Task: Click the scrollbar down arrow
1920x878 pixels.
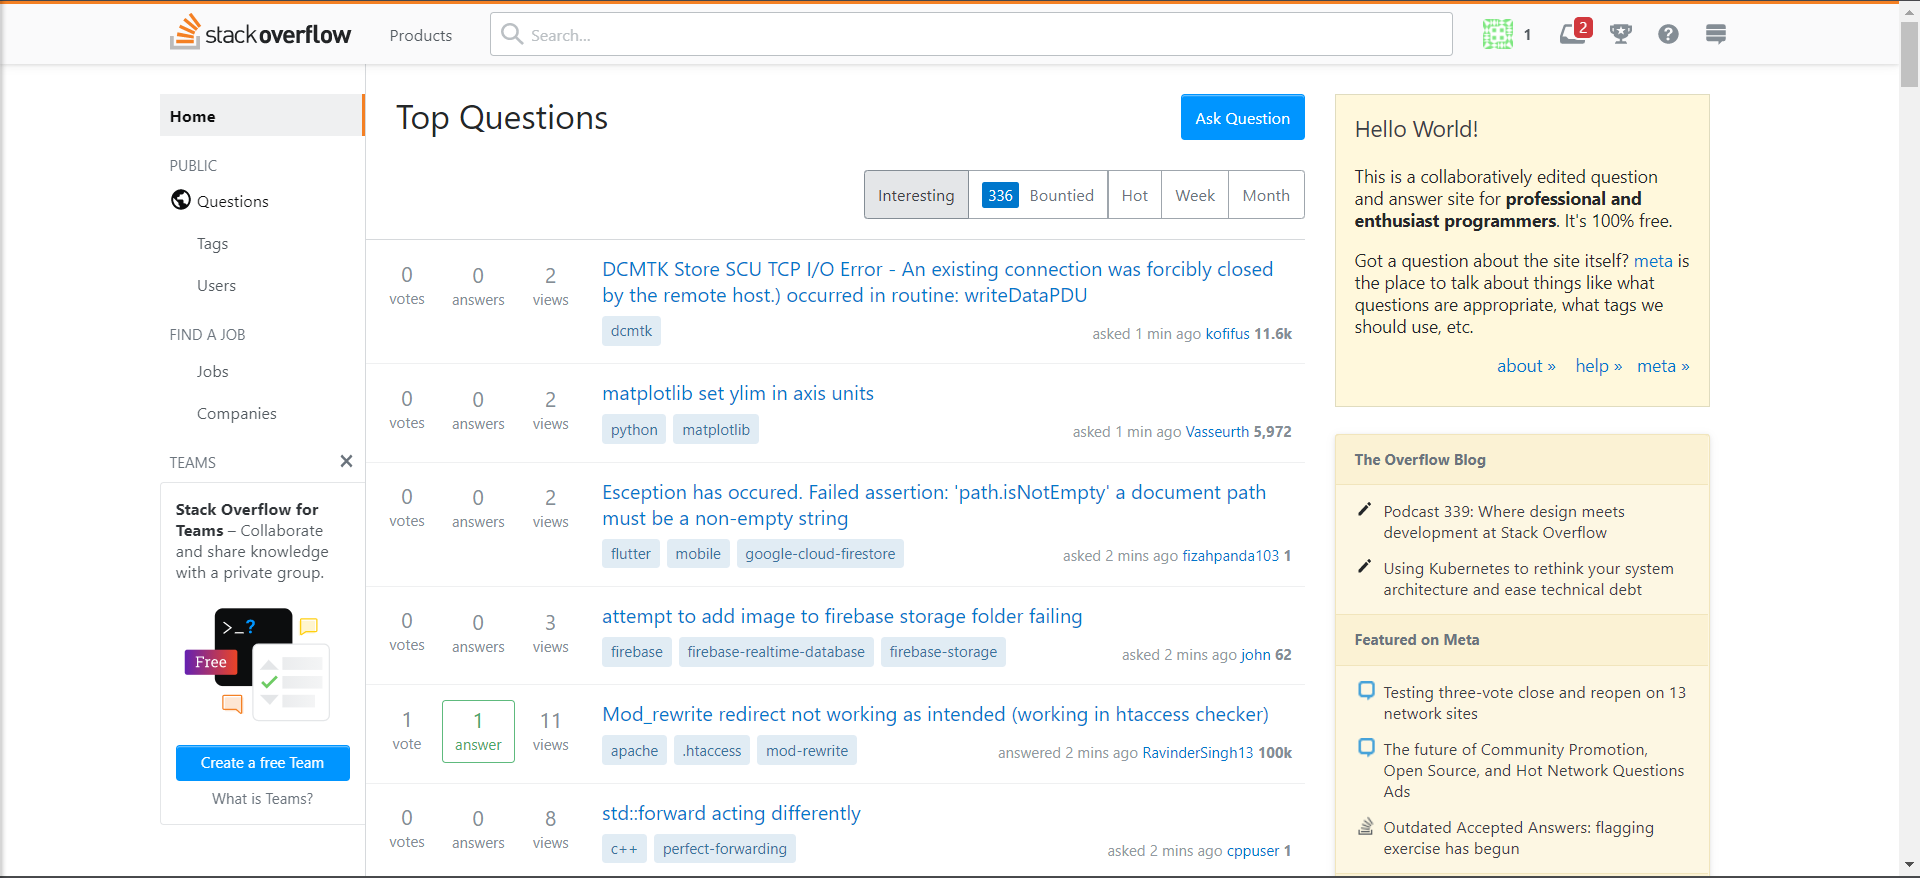Action: [1909, 865]
